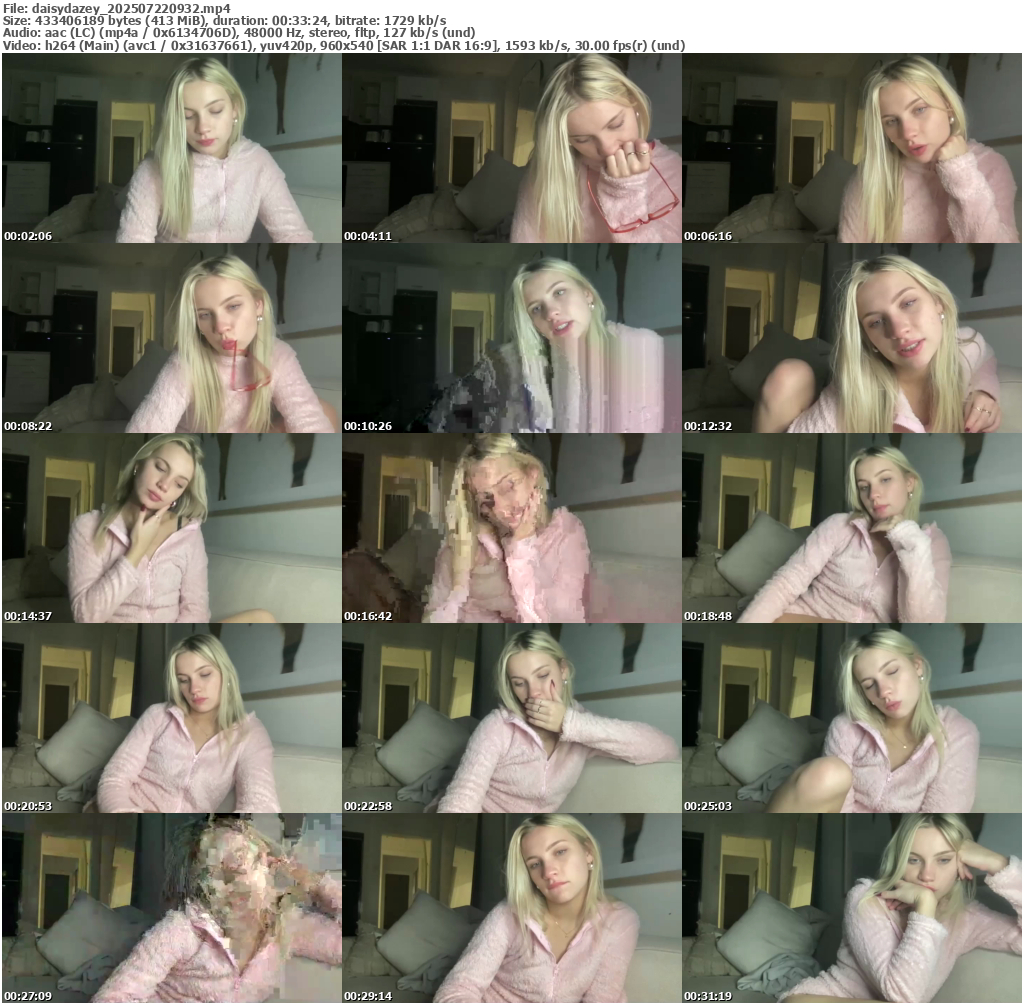Pick the pixelated thumbnail marked 00:16:42
Image resolution: width=1024 pixels, height=1003 pixels.
[511, 528]
